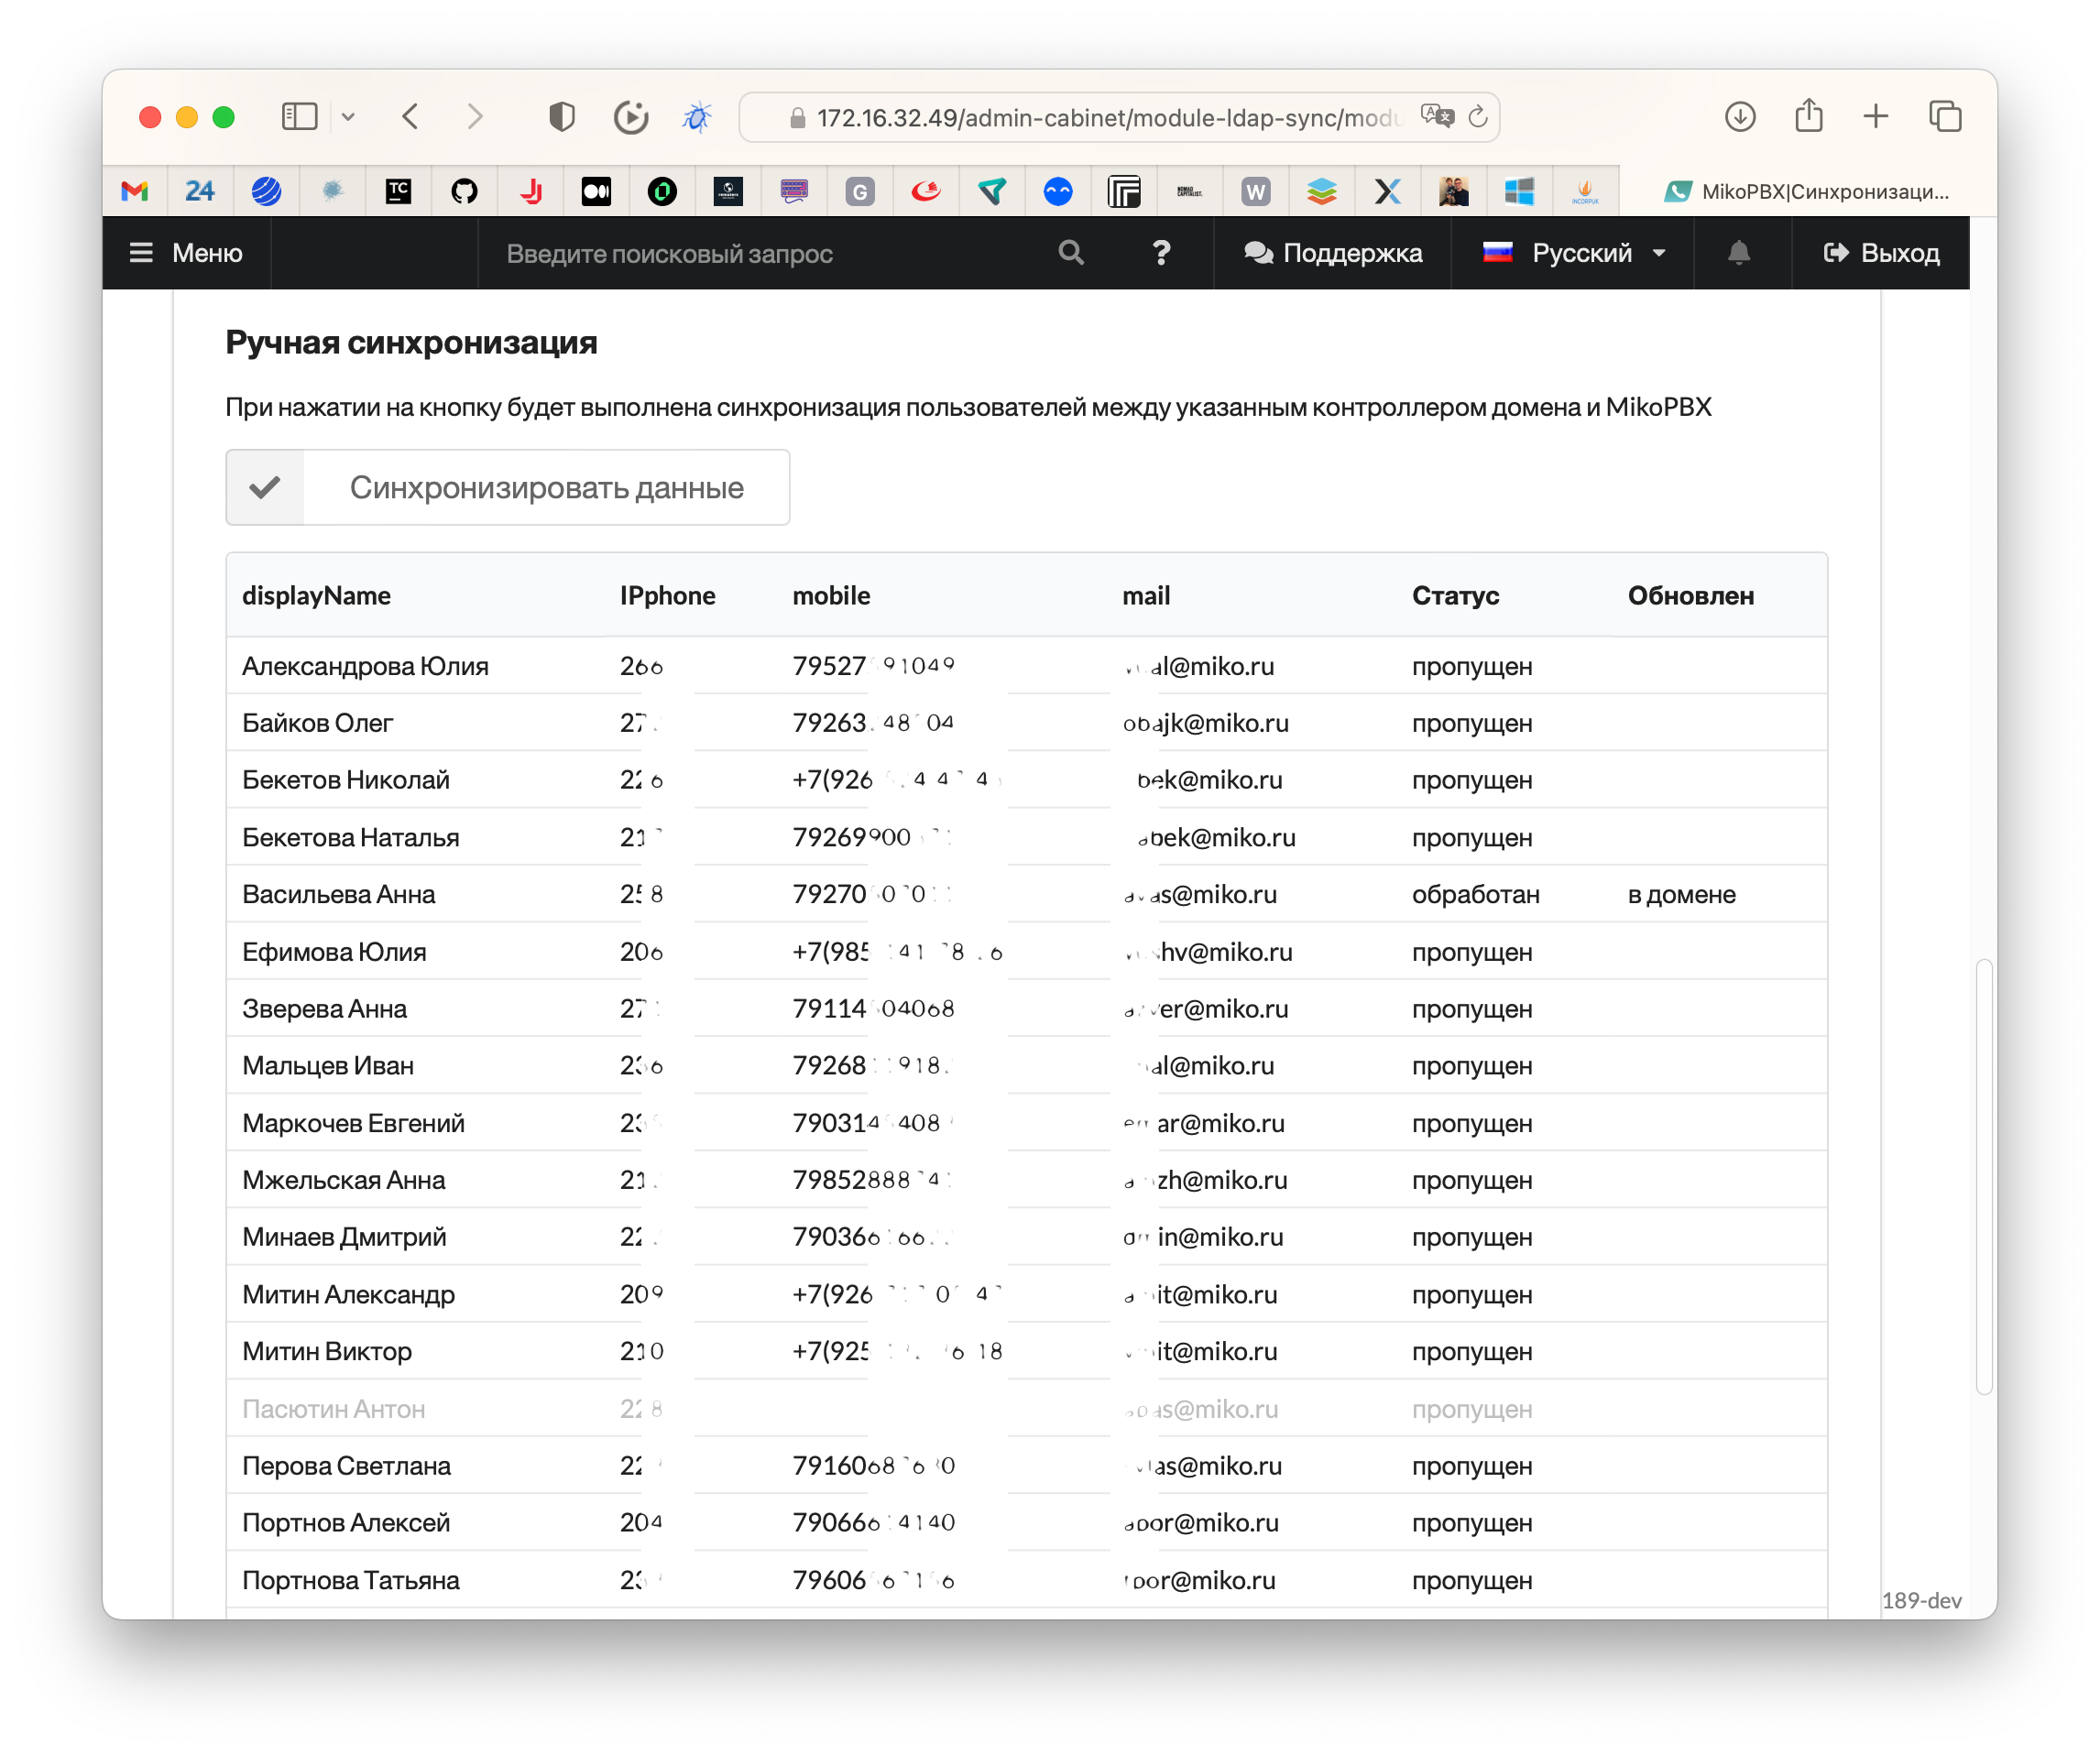Open the help question mark icon
Image resolution: width=2100 pixels, height=1755 pixels.
coord(1161,253)
